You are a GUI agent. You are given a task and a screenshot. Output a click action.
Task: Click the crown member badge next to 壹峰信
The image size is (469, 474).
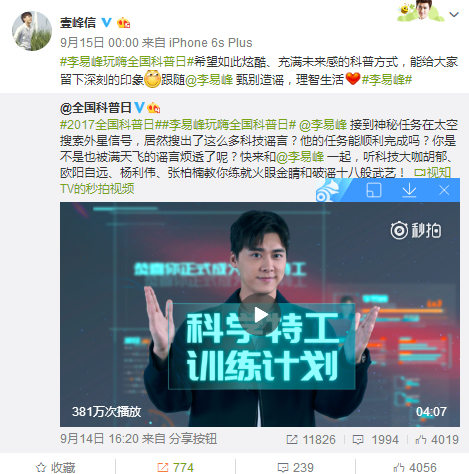(123, 23)
